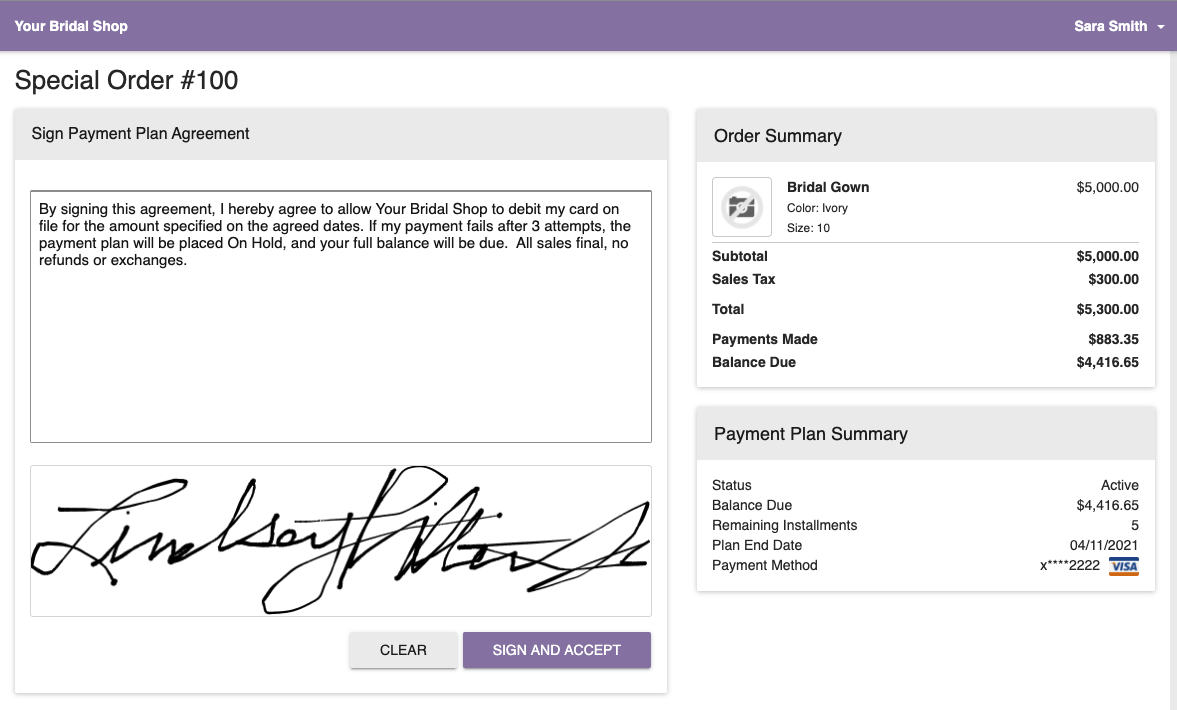The image size is (1177, 710).
Task: Open the Sara Smith dropdown arrow
Action: pyautogui.click(x=1160, y=27)
